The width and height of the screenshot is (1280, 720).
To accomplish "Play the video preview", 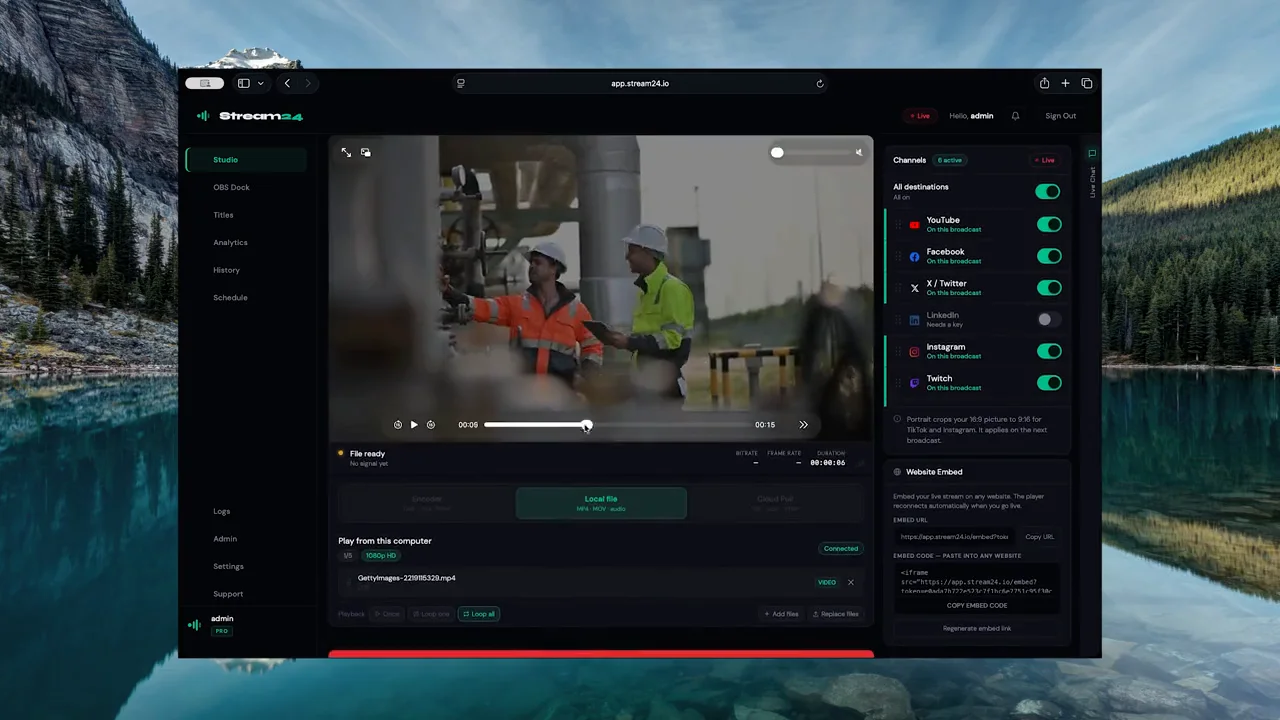I will 414,425.
